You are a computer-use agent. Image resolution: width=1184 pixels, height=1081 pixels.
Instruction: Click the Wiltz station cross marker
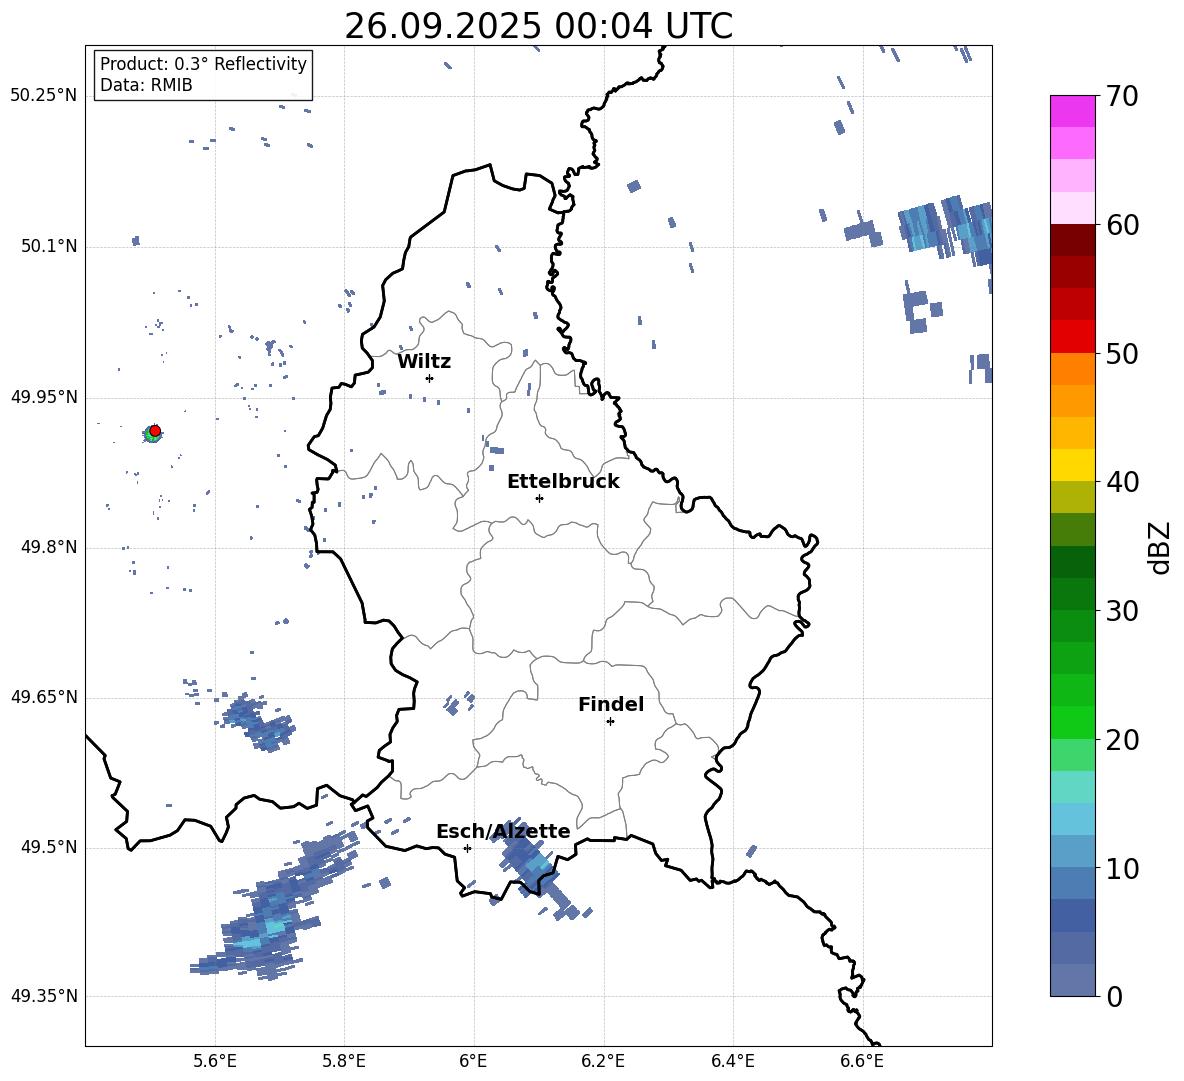[430, 378]
